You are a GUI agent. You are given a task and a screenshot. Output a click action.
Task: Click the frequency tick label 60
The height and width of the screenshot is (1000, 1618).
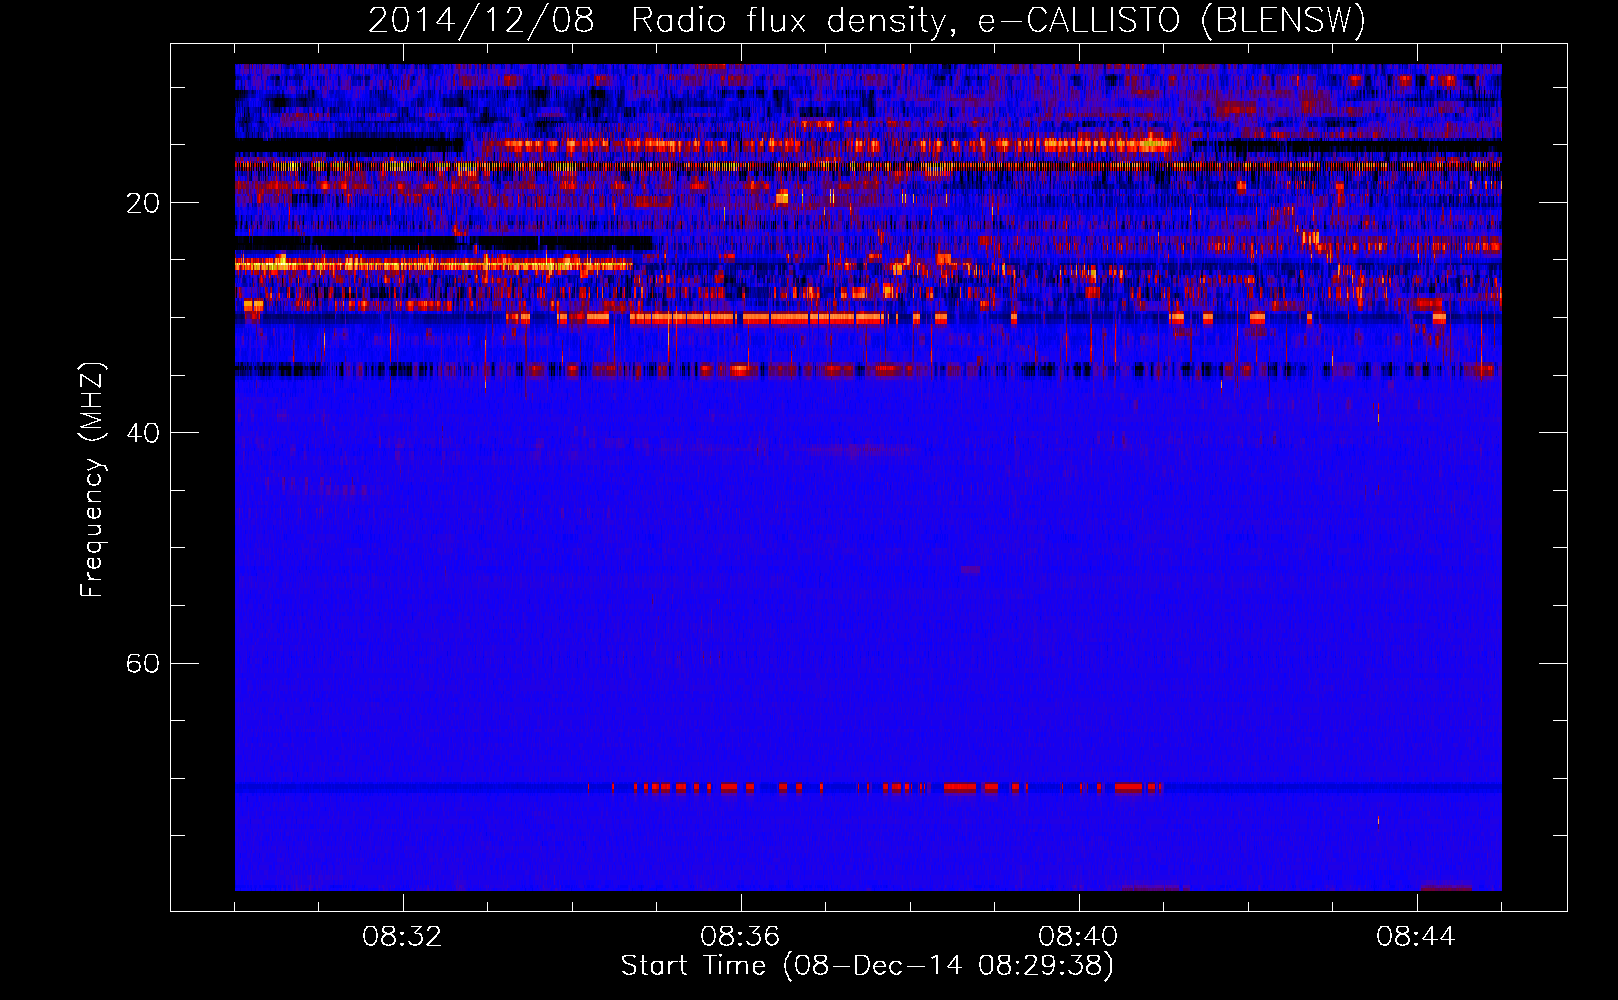pos(143,663)
